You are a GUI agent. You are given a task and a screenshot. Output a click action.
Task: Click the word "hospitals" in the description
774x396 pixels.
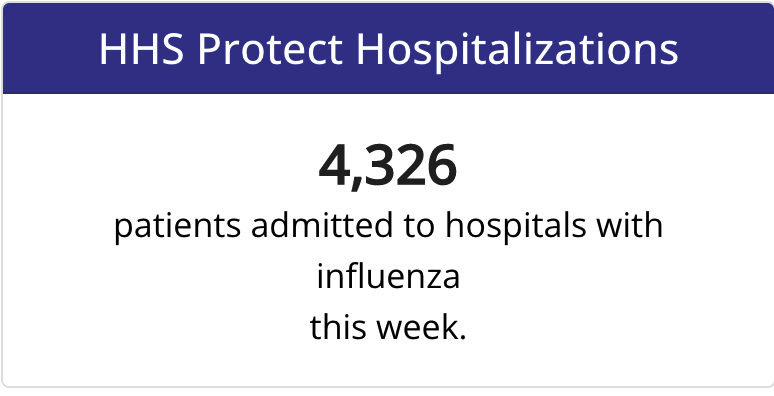point(516,227)
